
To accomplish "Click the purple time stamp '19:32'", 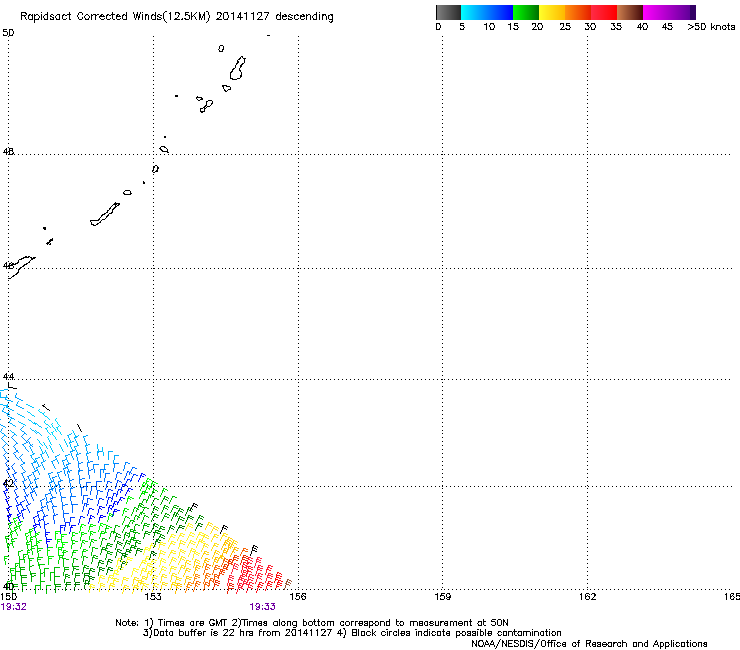I will point(14,607).
